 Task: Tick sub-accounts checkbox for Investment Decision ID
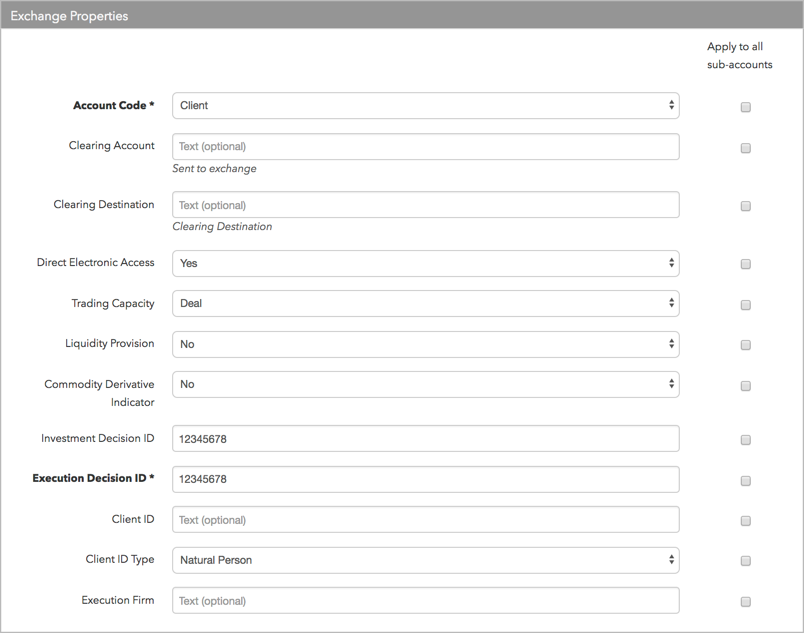pyautogui.click(x=746, y=440)
